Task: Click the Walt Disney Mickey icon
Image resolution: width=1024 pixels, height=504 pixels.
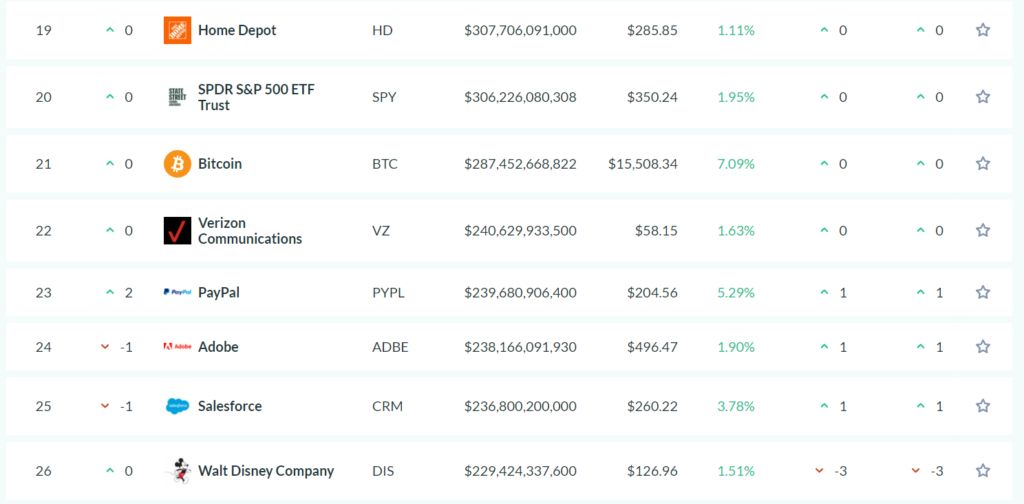Action: click(177, 471)
